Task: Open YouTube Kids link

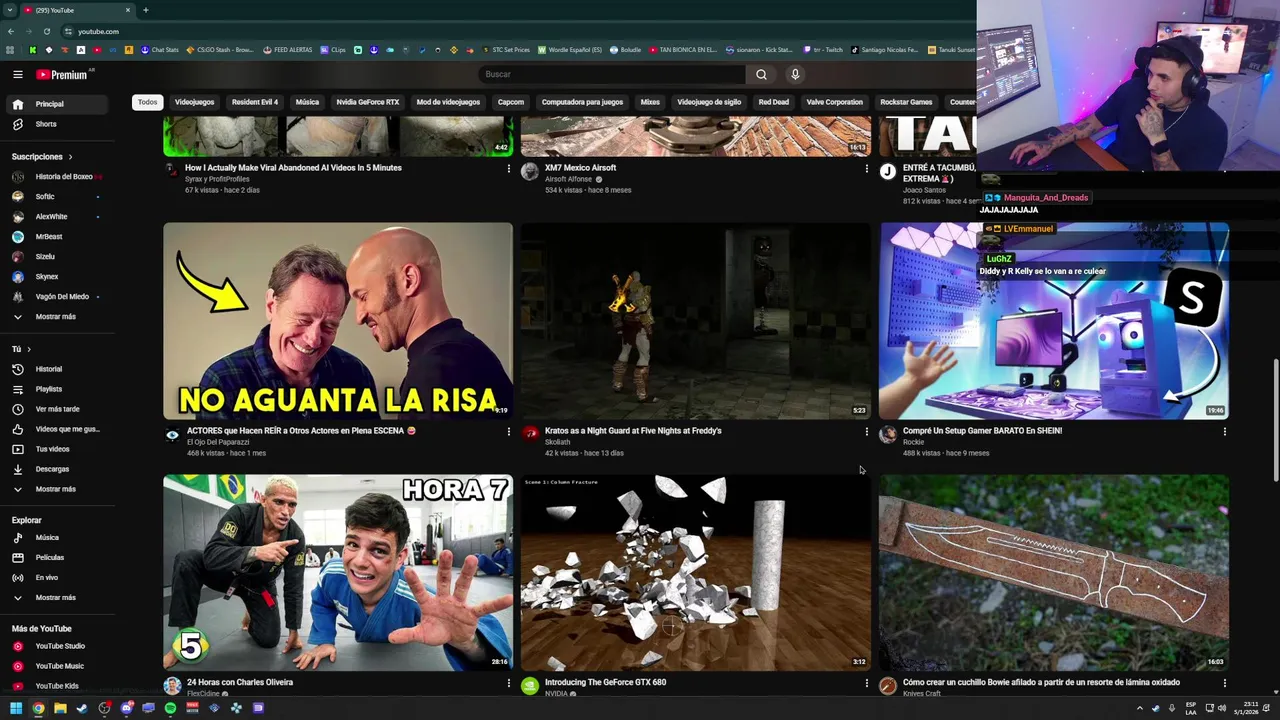Action: point(56,686)
